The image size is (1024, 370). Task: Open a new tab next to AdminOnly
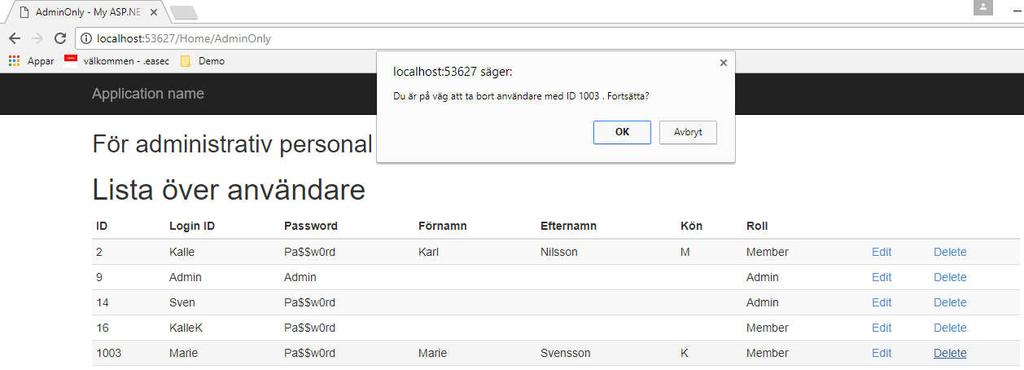184,12
